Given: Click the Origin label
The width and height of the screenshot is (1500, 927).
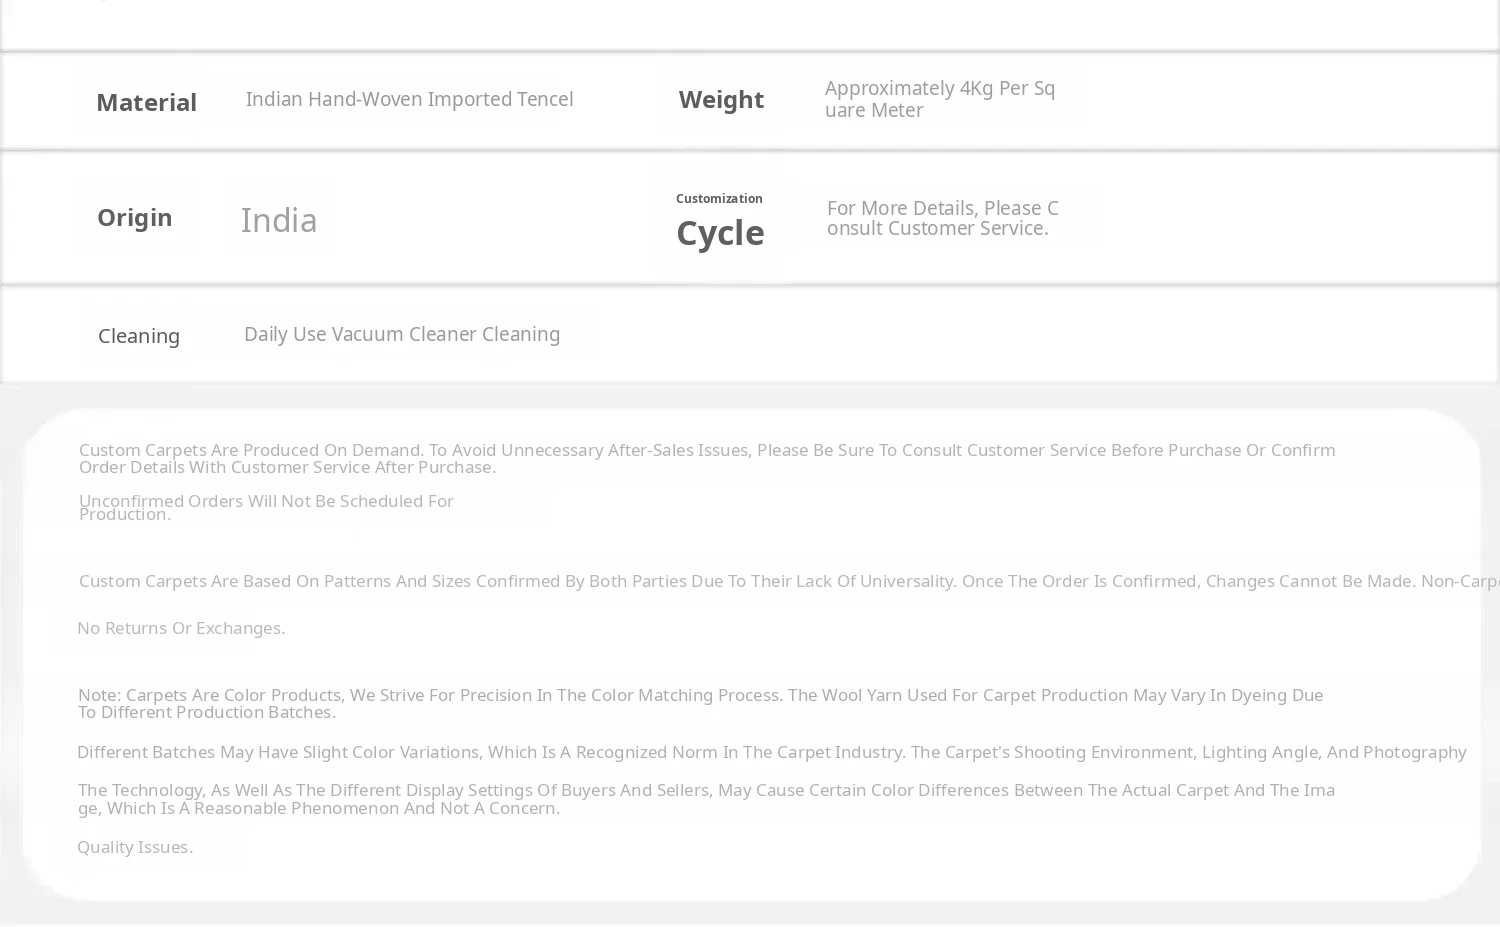Looking at the screenshot, I should click(135, 217).
